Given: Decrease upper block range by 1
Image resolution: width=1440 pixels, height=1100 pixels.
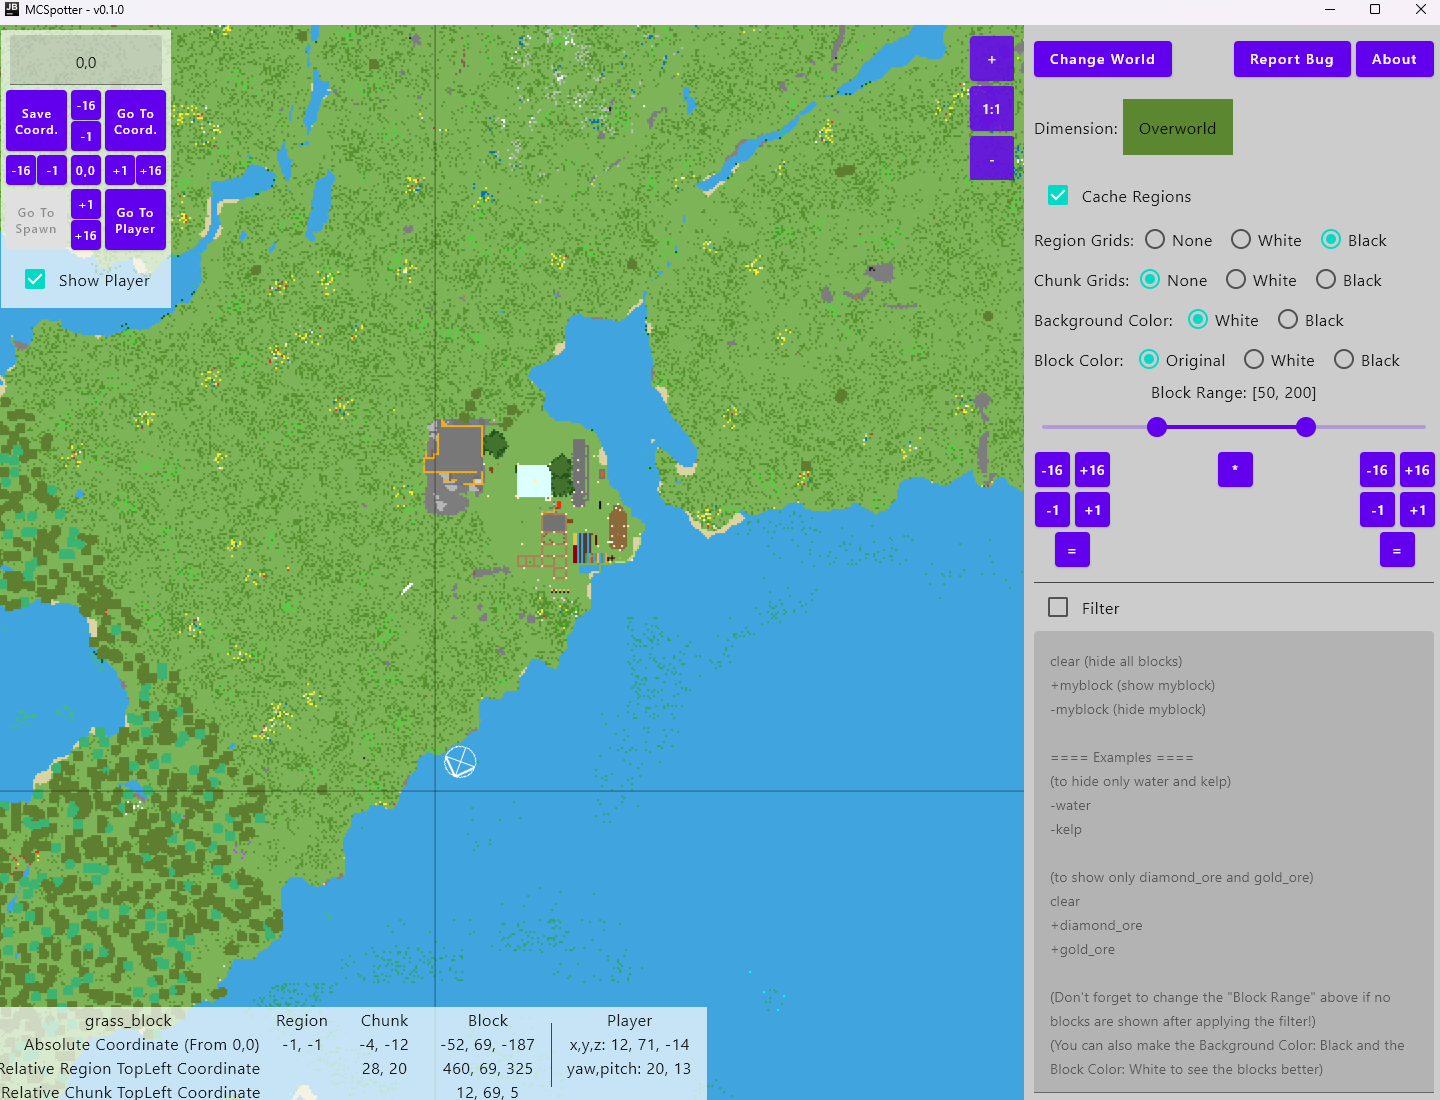Looking at the screenshot, I should 1378,510.
